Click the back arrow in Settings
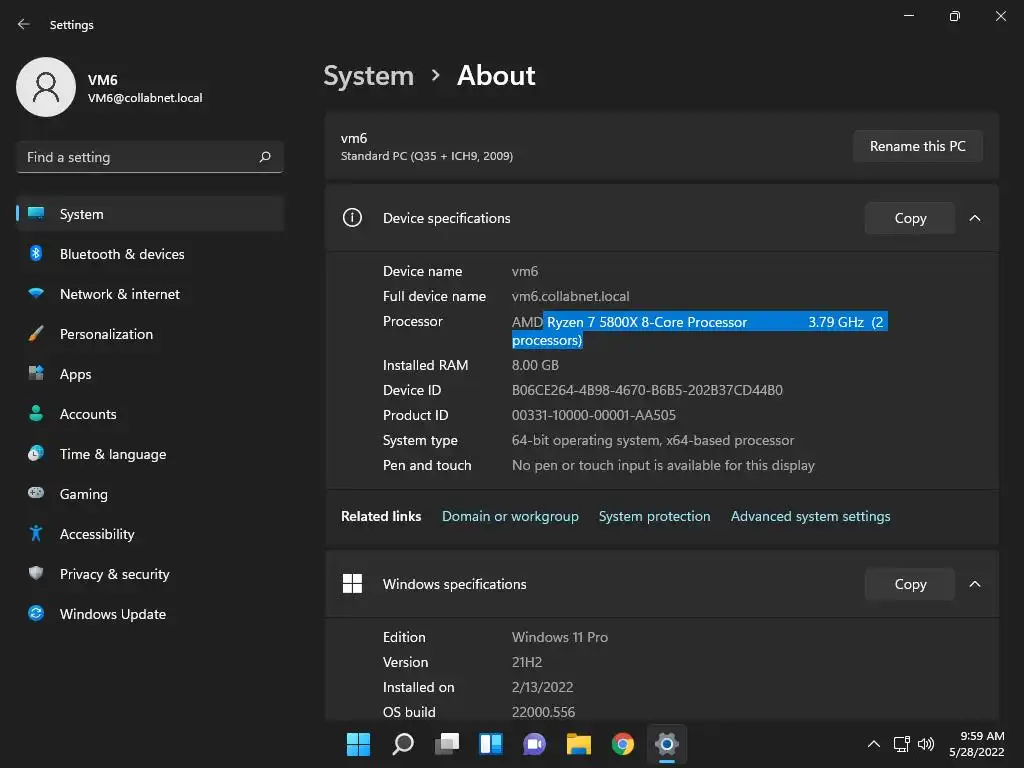This screenshot has width=1024, height=768. (x=24, y=24)
